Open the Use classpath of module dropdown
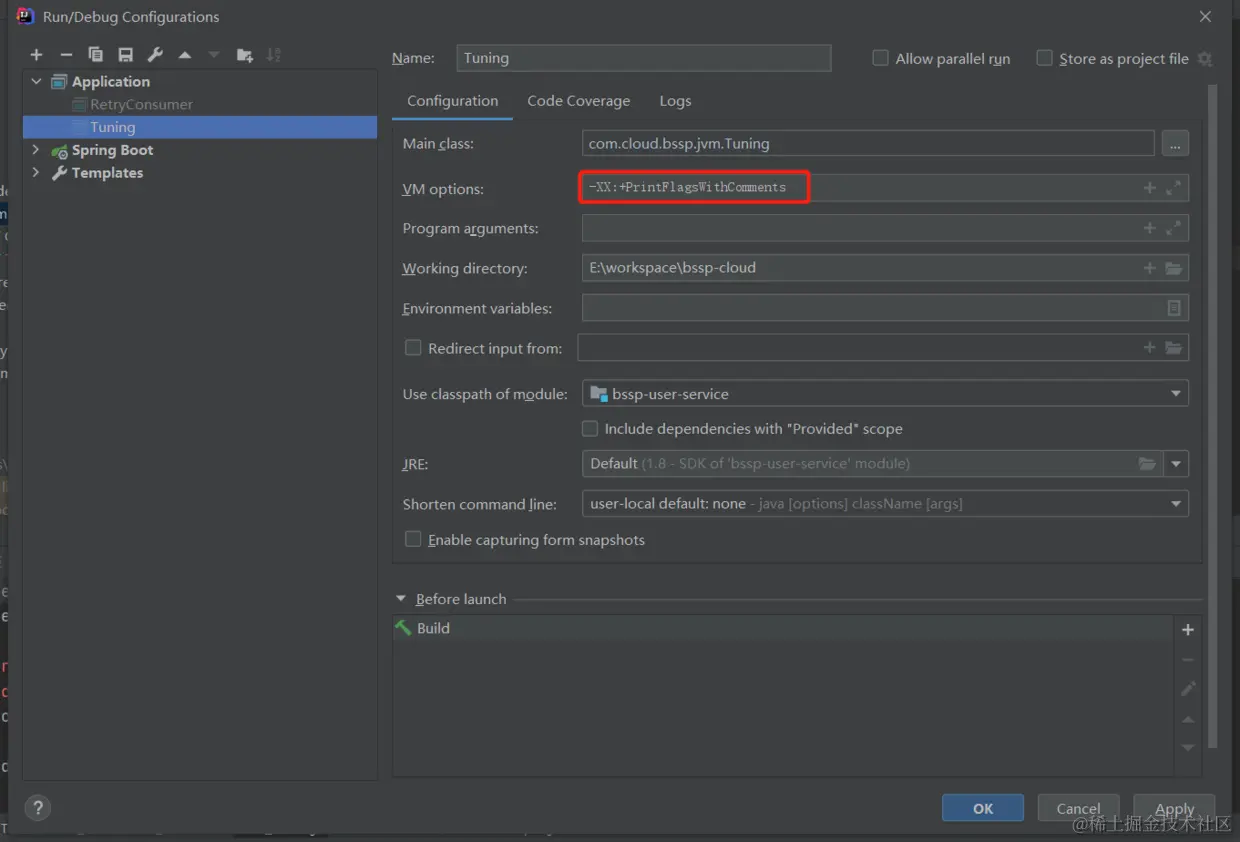 point(885,394)
